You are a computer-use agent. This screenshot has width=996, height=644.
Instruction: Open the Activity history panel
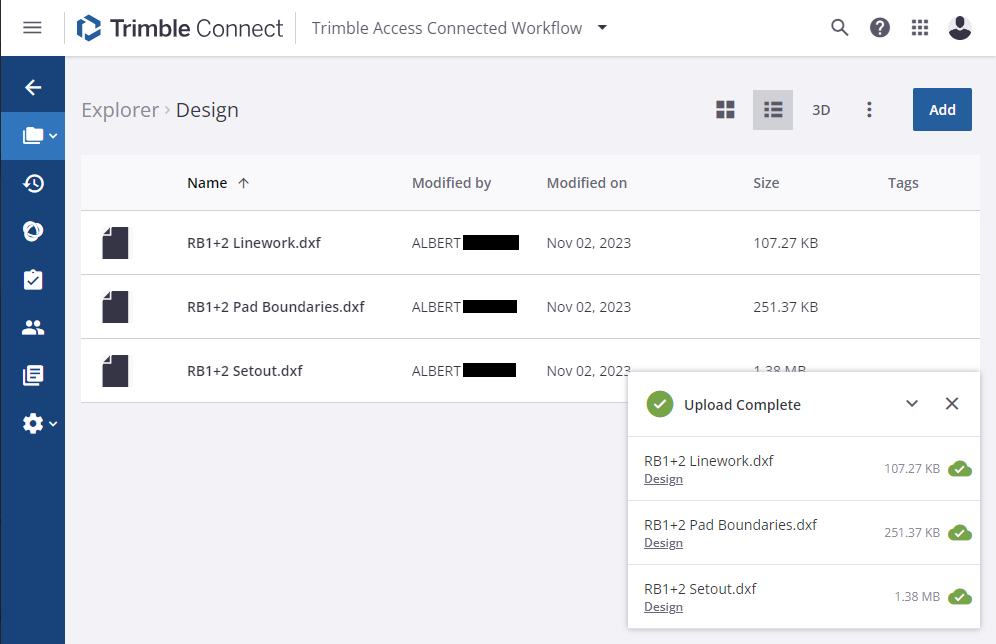tap(33, 184)
